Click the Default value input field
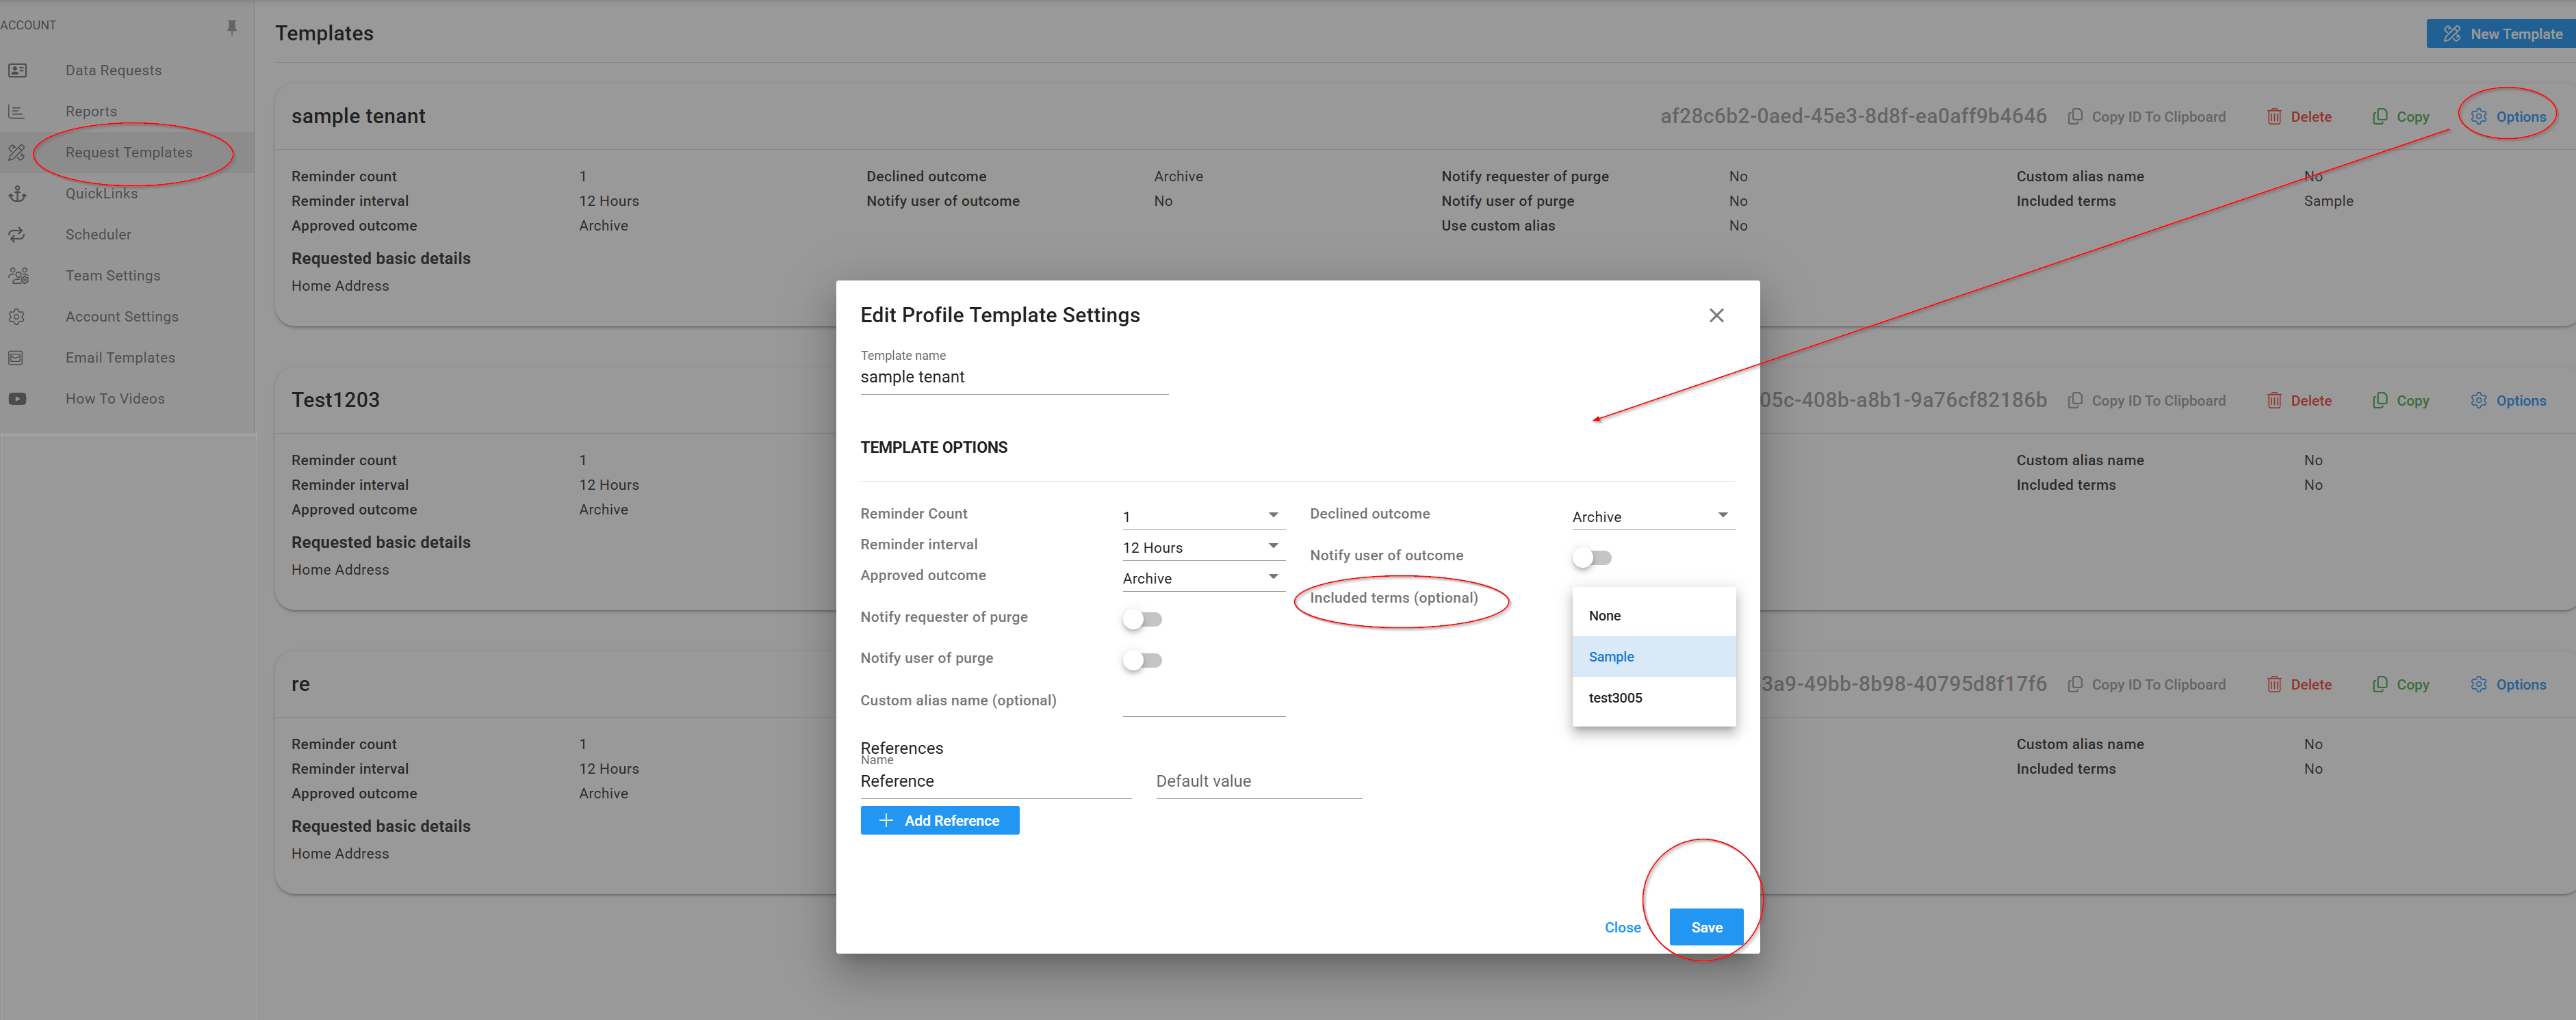Viewport: 2576px width, 1020px height. click(x=1258, y=781)
